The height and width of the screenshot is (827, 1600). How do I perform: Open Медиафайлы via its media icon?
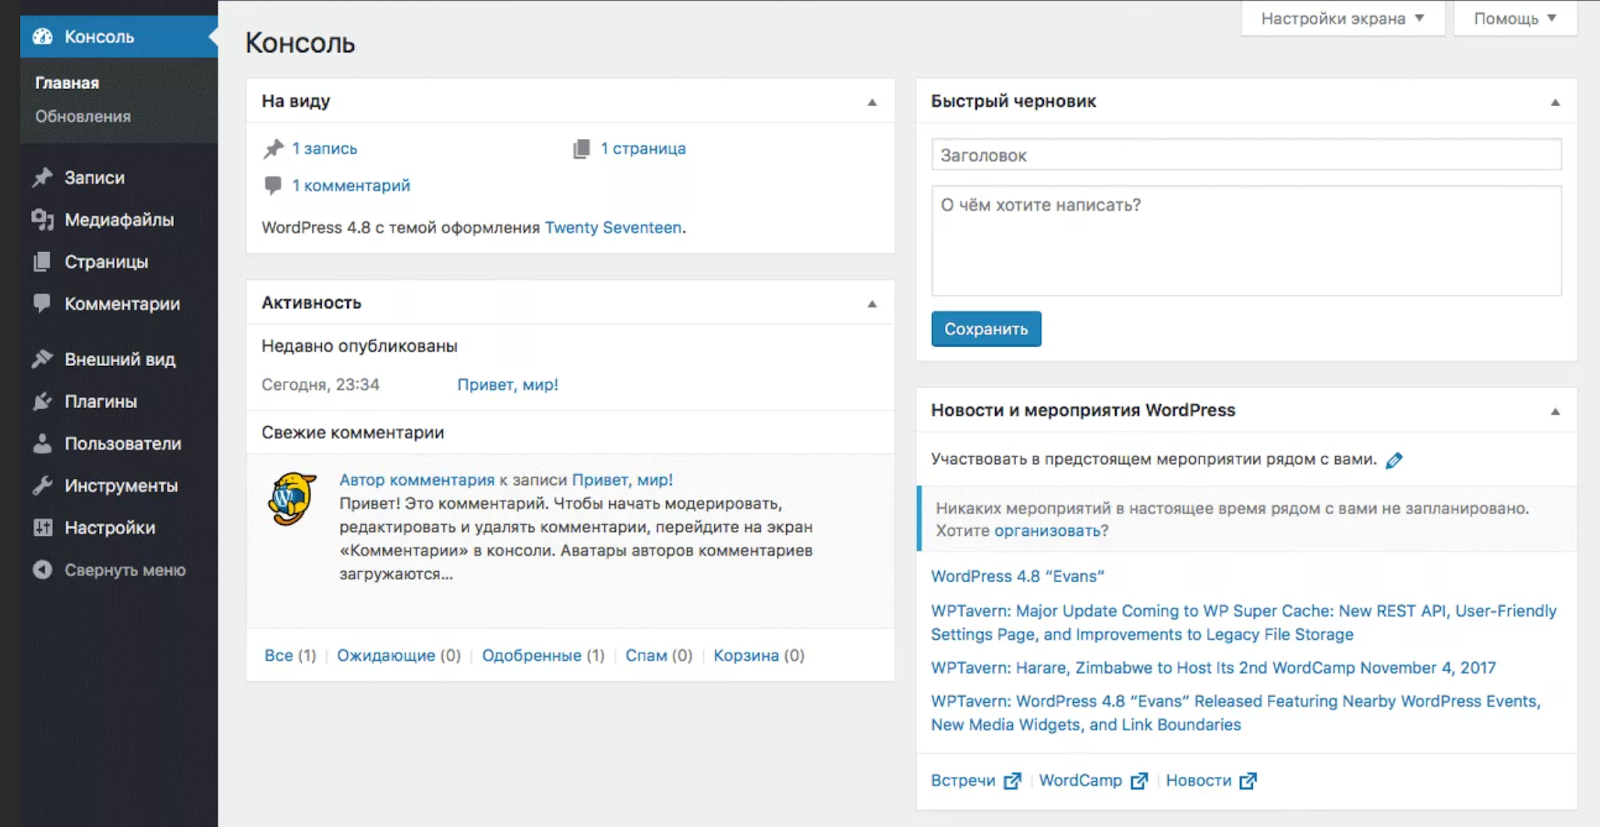click(x=42, y=220)
